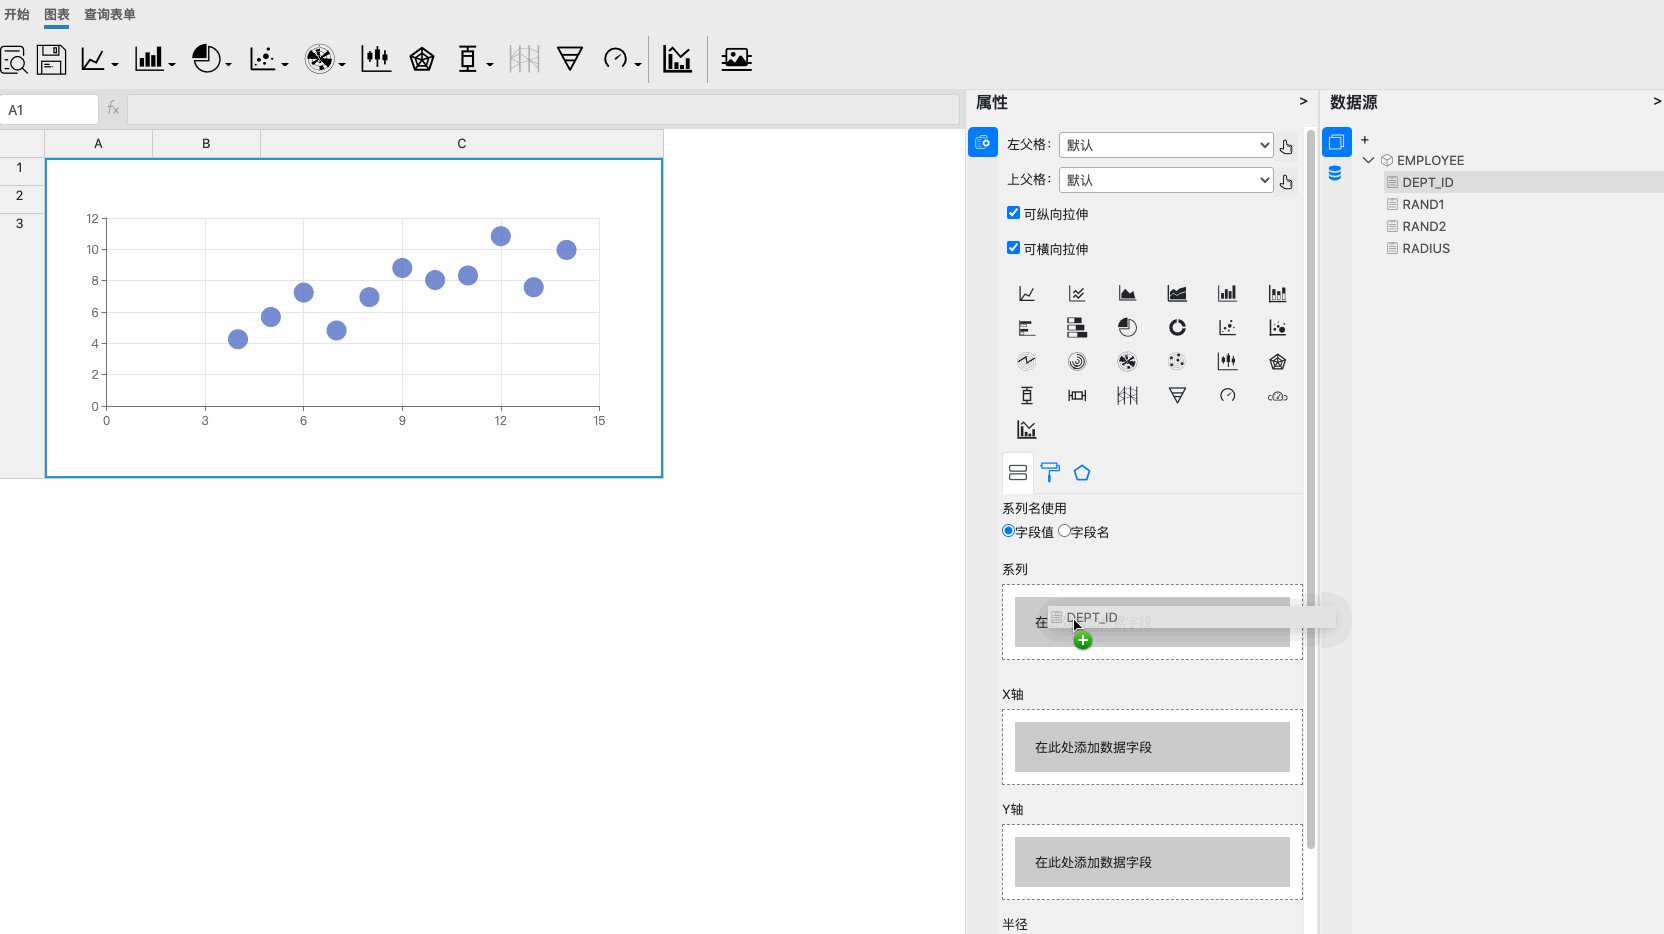Collapse the EMPLOYEE dataset tree node
The width and height of the screenshot is (1664, 934).
click(x=1368, y=160)
